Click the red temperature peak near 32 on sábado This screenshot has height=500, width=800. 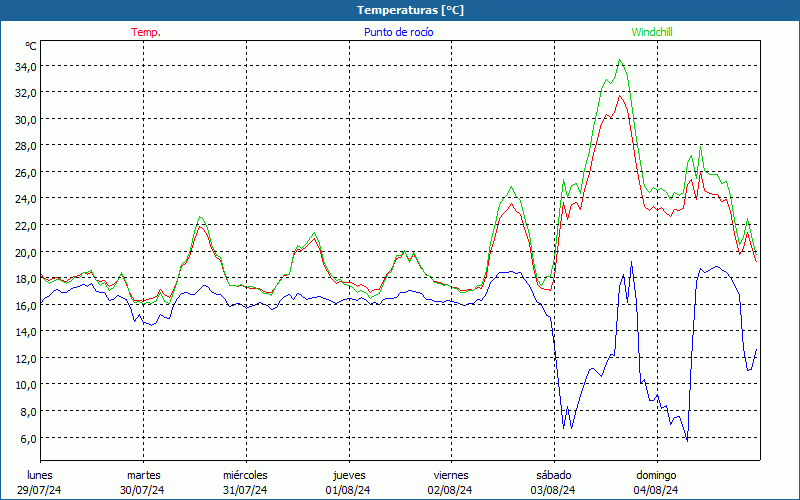coord(620,95)
